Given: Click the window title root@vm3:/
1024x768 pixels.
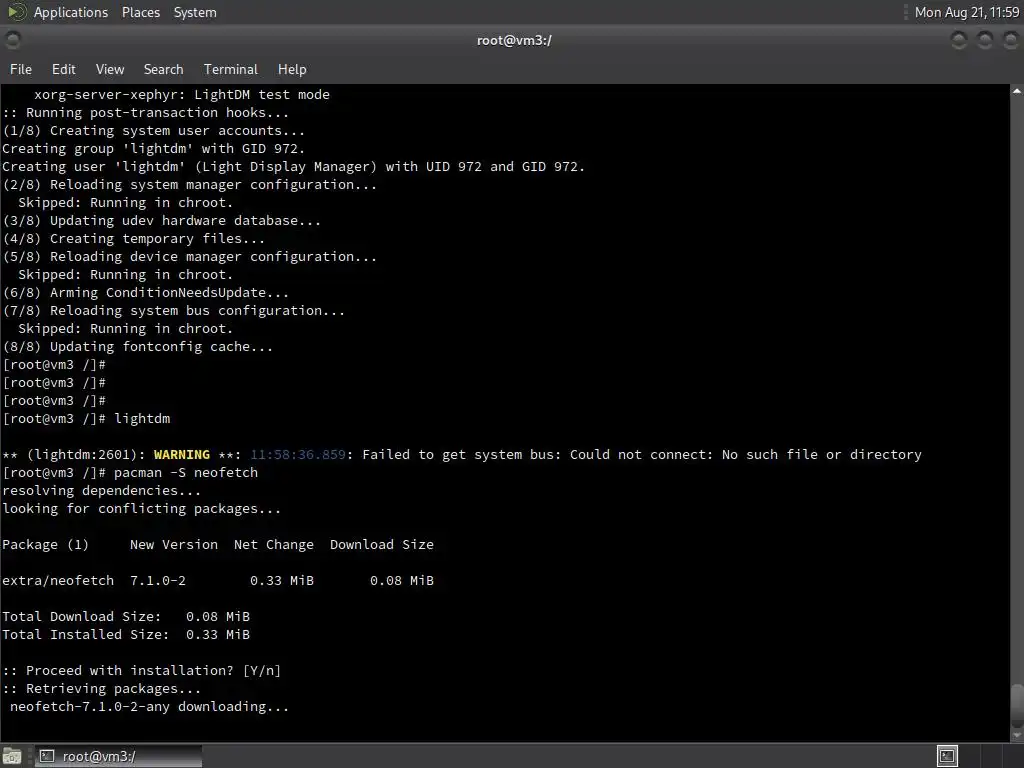Looking at the screenshot, I should 514,40.
